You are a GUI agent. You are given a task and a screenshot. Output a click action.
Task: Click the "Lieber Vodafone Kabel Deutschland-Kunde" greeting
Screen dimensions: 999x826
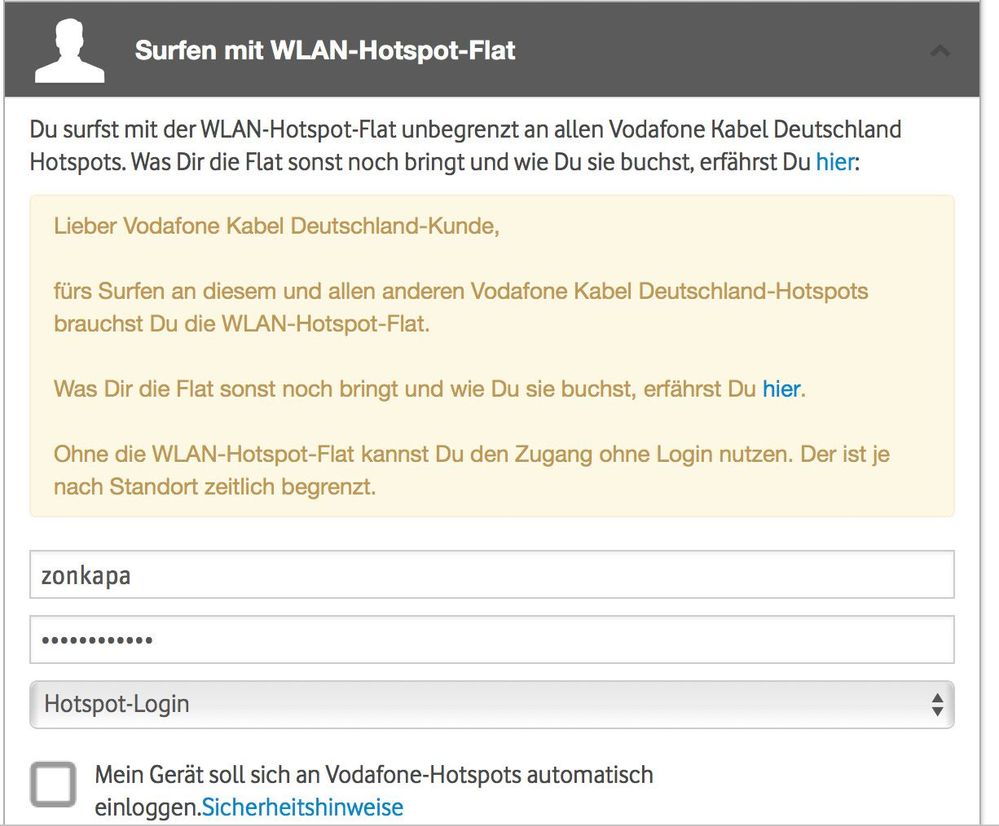tap(276, 226)
